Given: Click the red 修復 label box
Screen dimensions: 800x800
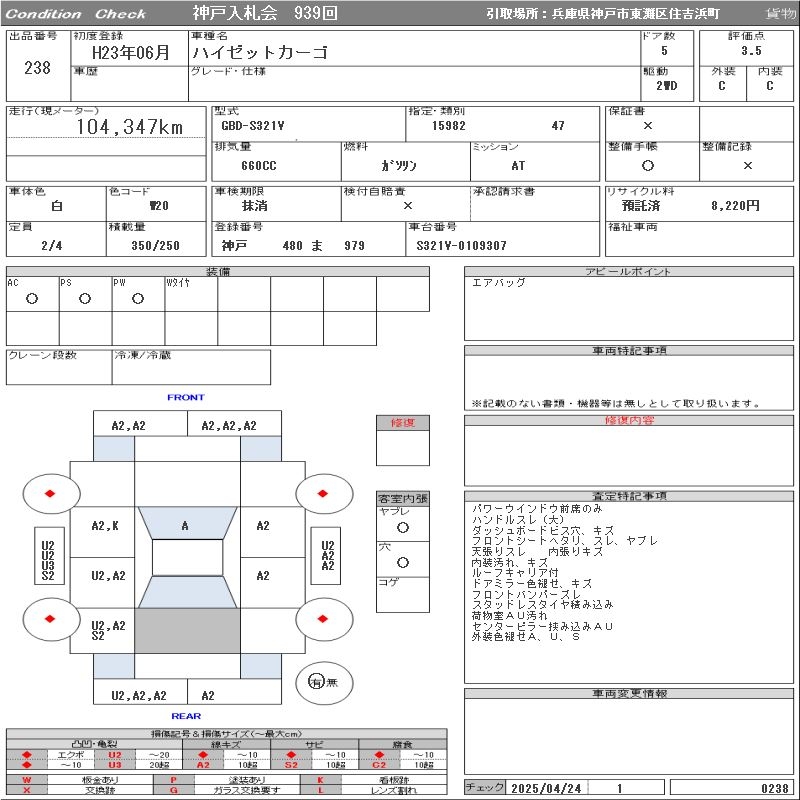Looking at the screenshot, I should (403, 423).
